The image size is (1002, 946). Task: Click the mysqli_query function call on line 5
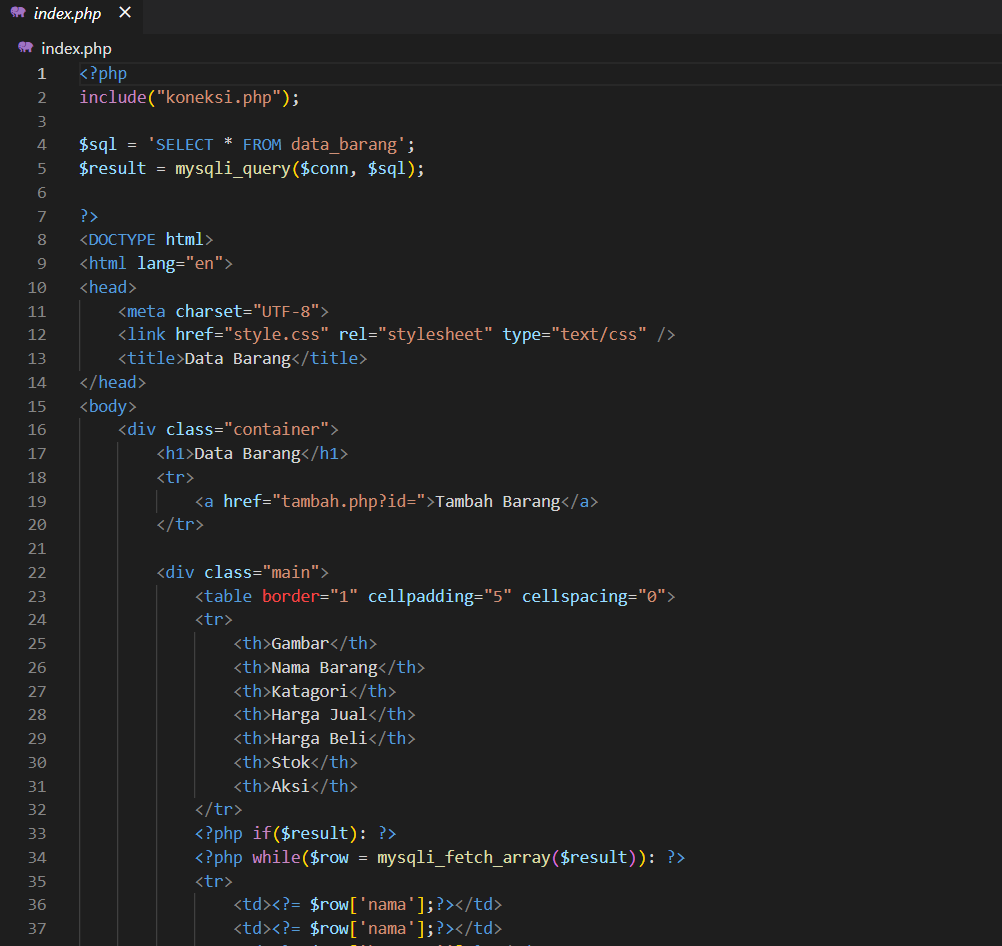[232, 168]
